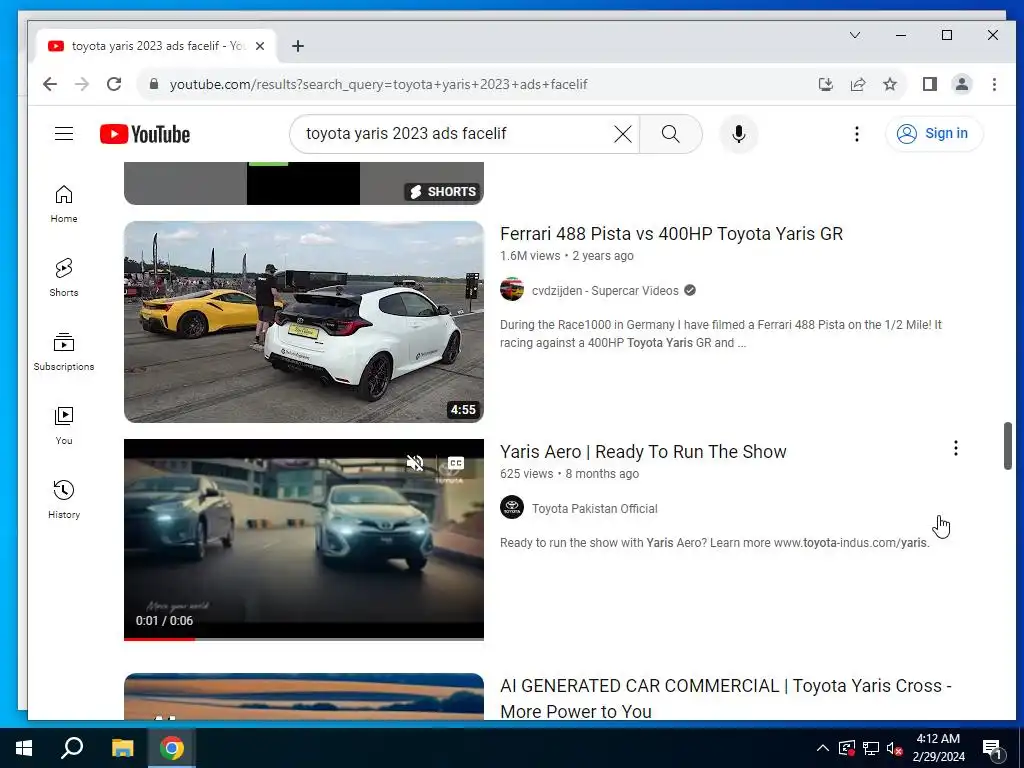Open the YouTube hamburger guide menu

point(64,134)
